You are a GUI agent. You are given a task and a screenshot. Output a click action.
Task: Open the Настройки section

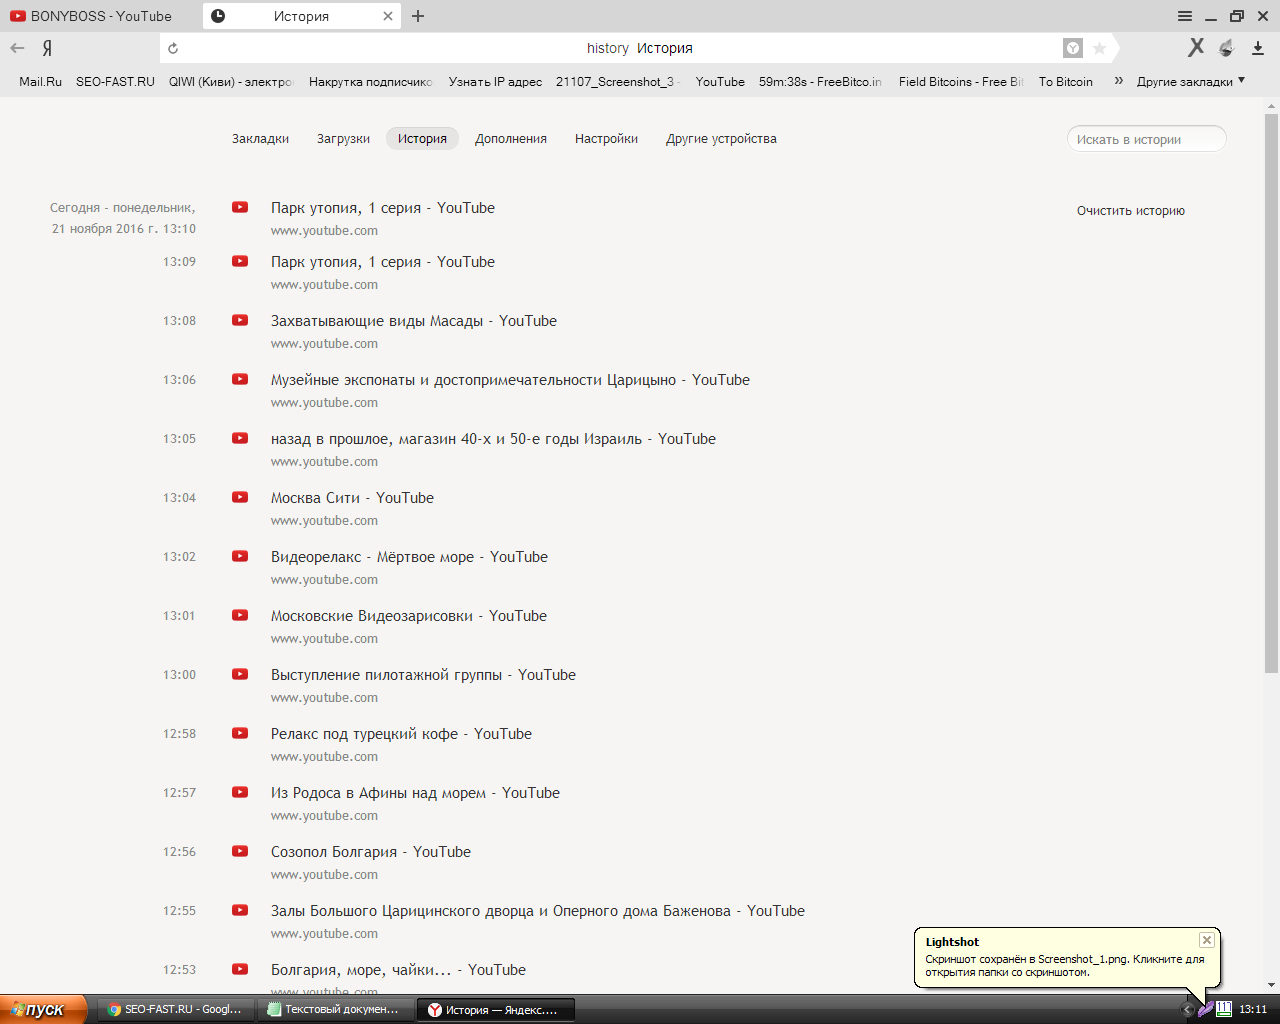click(x=606, y=139)
